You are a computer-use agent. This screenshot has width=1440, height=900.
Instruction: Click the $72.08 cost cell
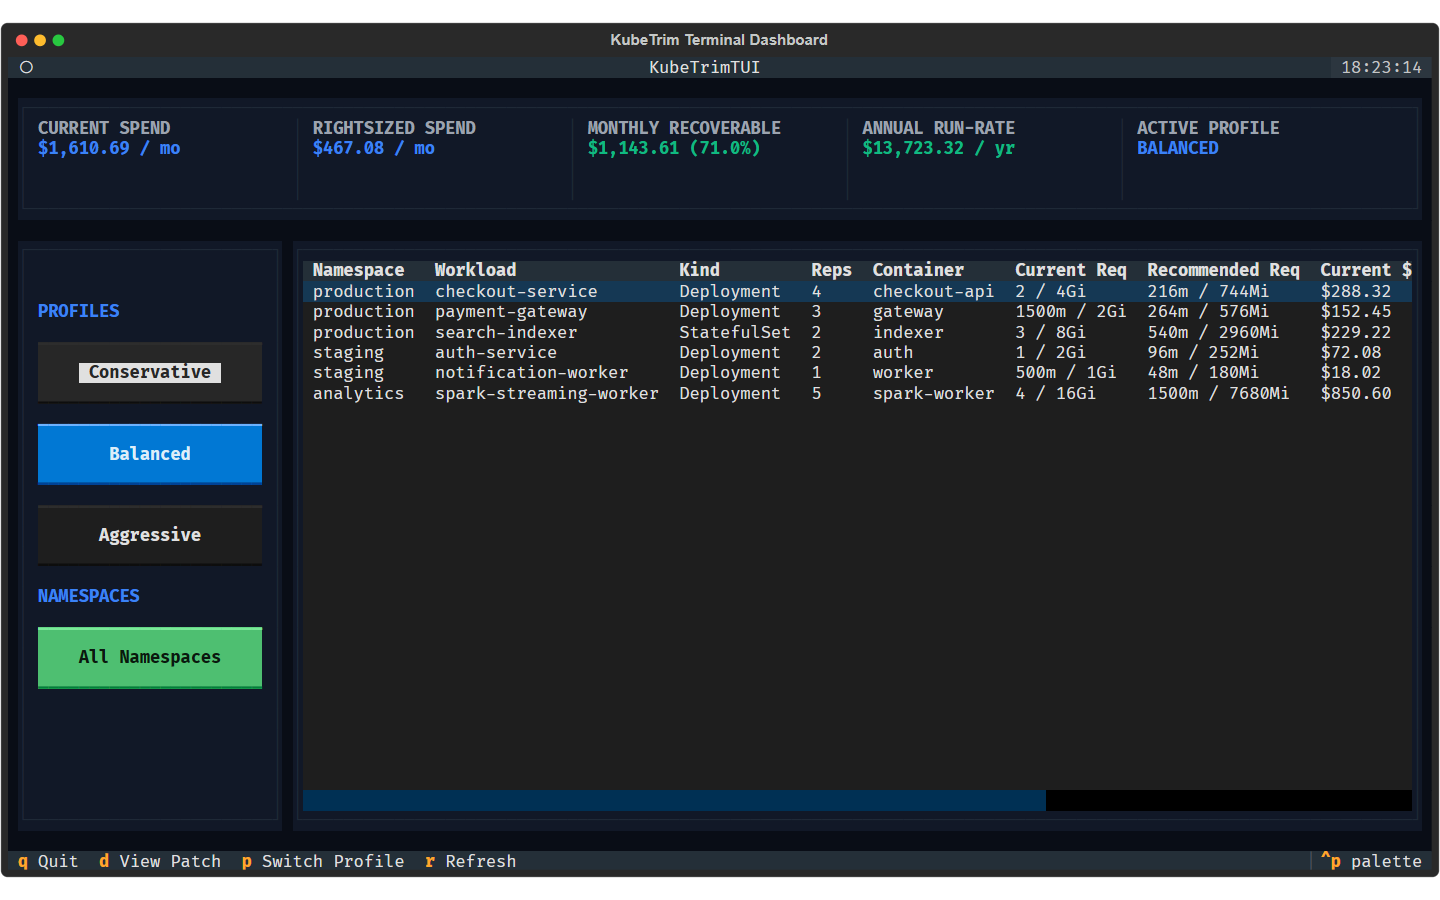pos(1351,352)
